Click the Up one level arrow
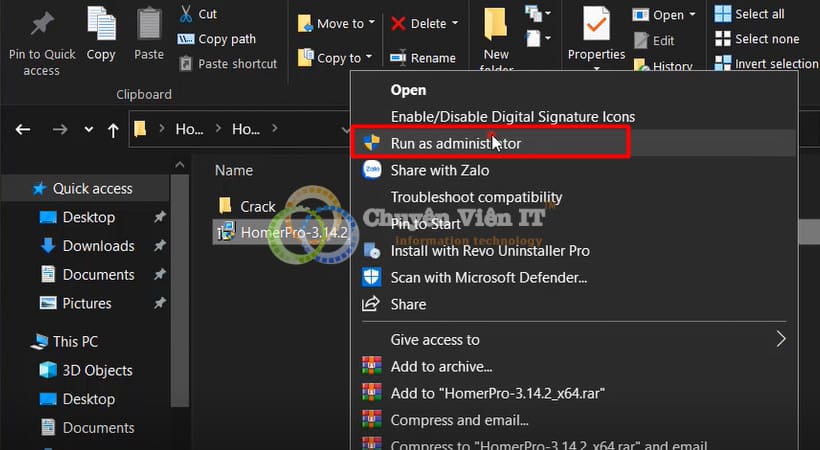 click(113, 130)
